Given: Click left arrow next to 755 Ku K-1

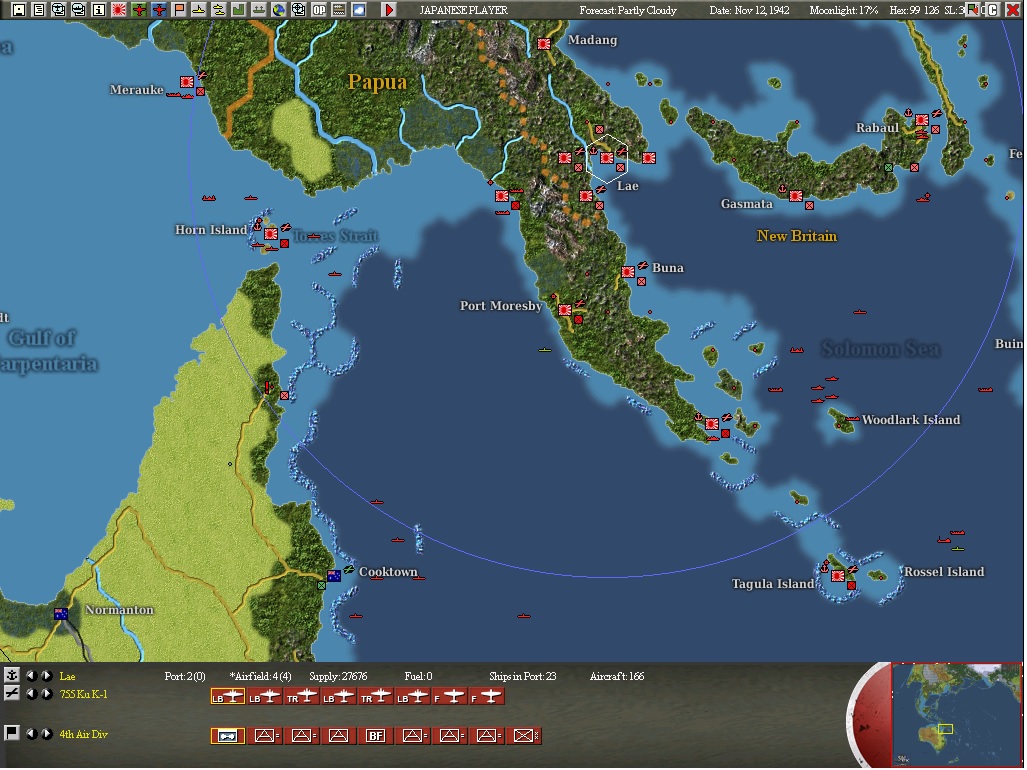Looking at the screenshot, I should (31, 694).
